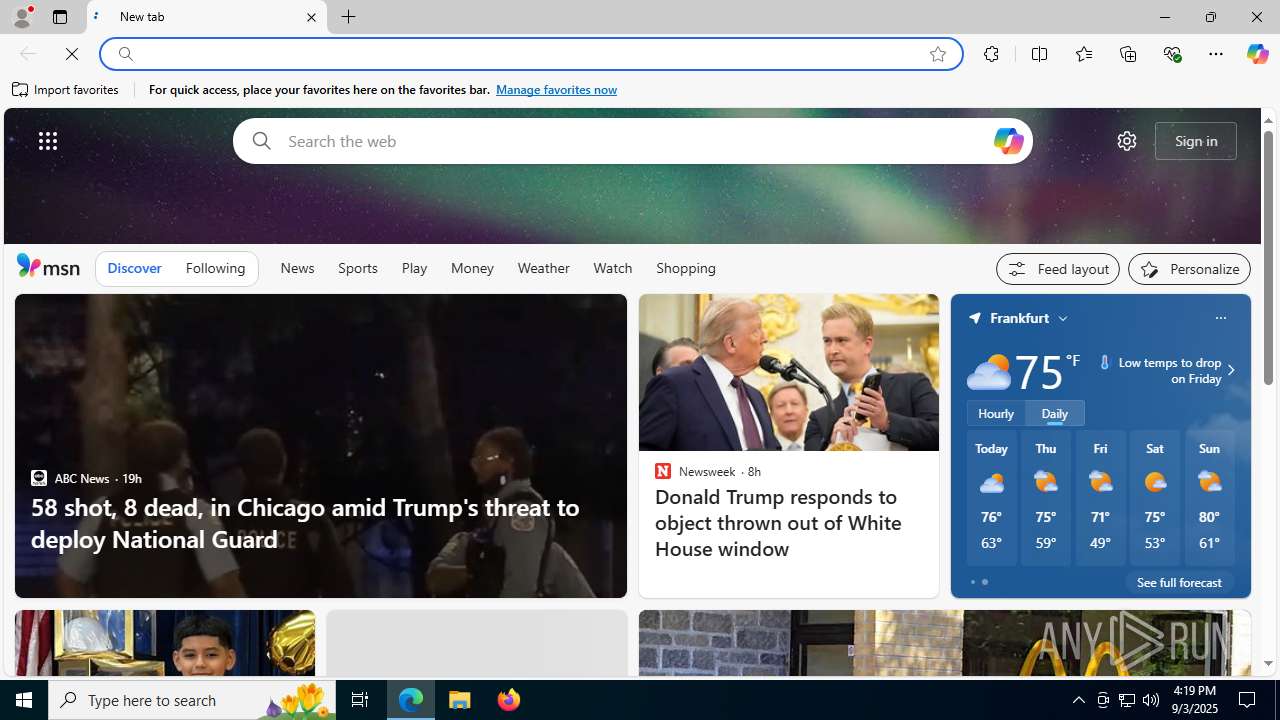Open the Play tab
Screen dimensions: 1280x720
[x=414, y=268]
